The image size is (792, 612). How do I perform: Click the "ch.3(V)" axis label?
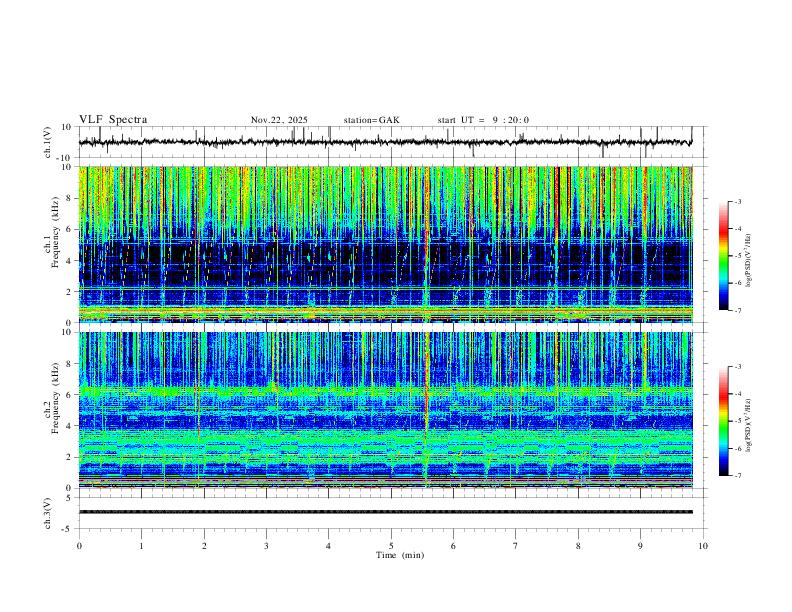pyautogui.click(x=47, y=513)
